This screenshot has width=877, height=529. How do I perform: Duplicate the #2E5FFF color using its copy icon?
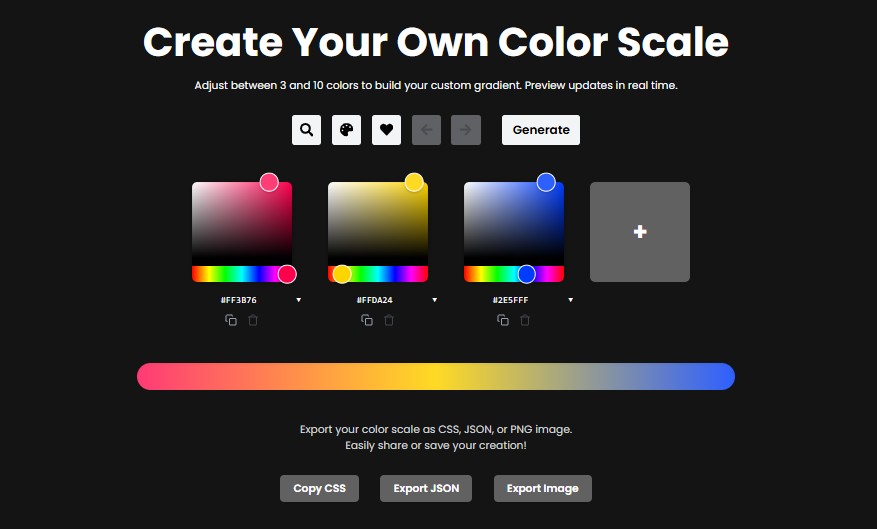click(503, 320)
